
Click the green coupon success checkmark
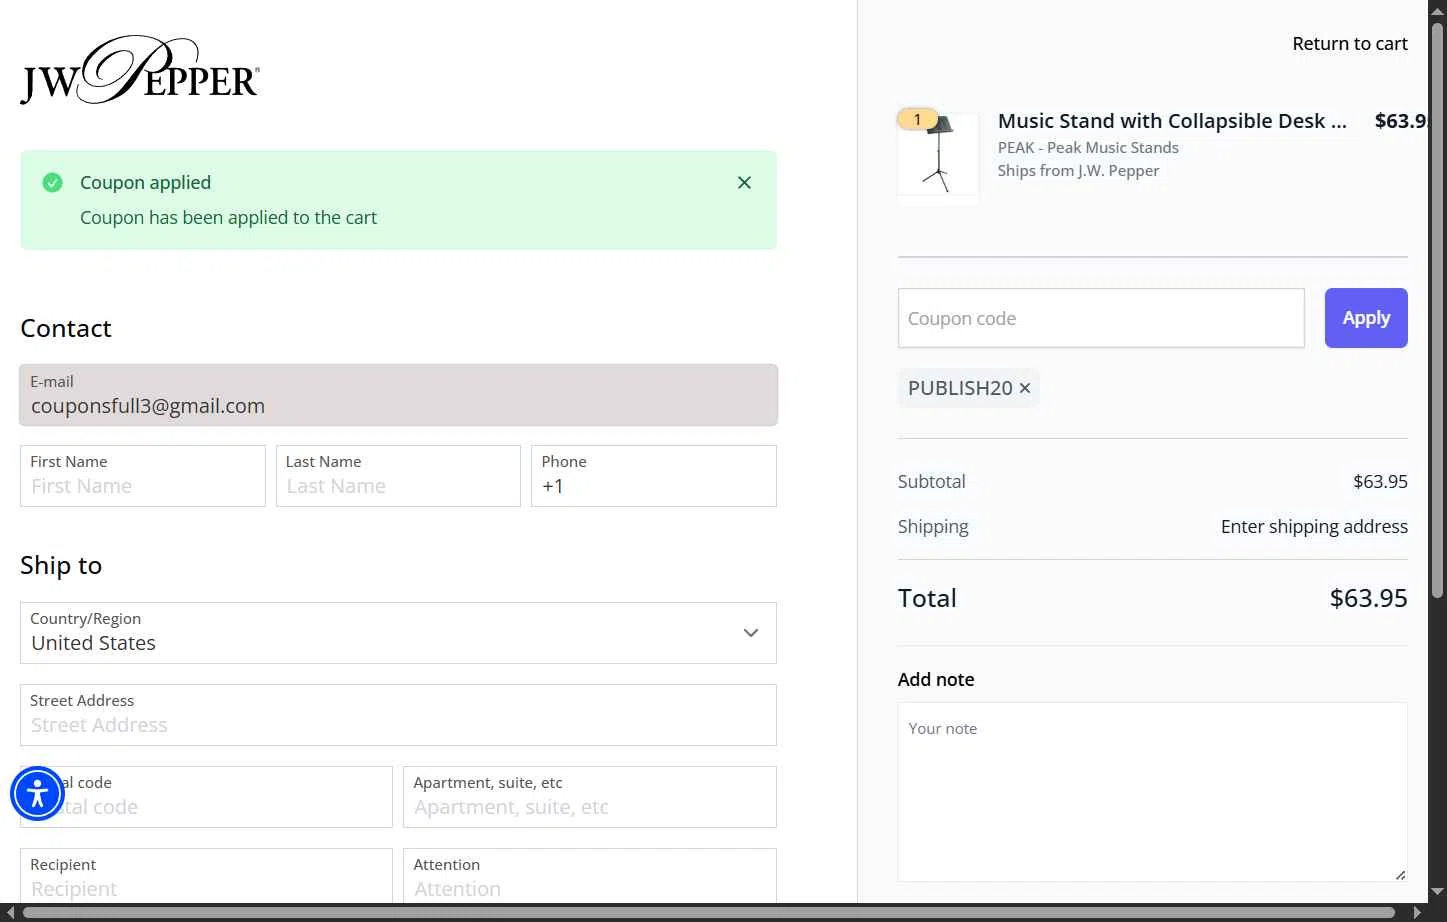click(52, 183)
